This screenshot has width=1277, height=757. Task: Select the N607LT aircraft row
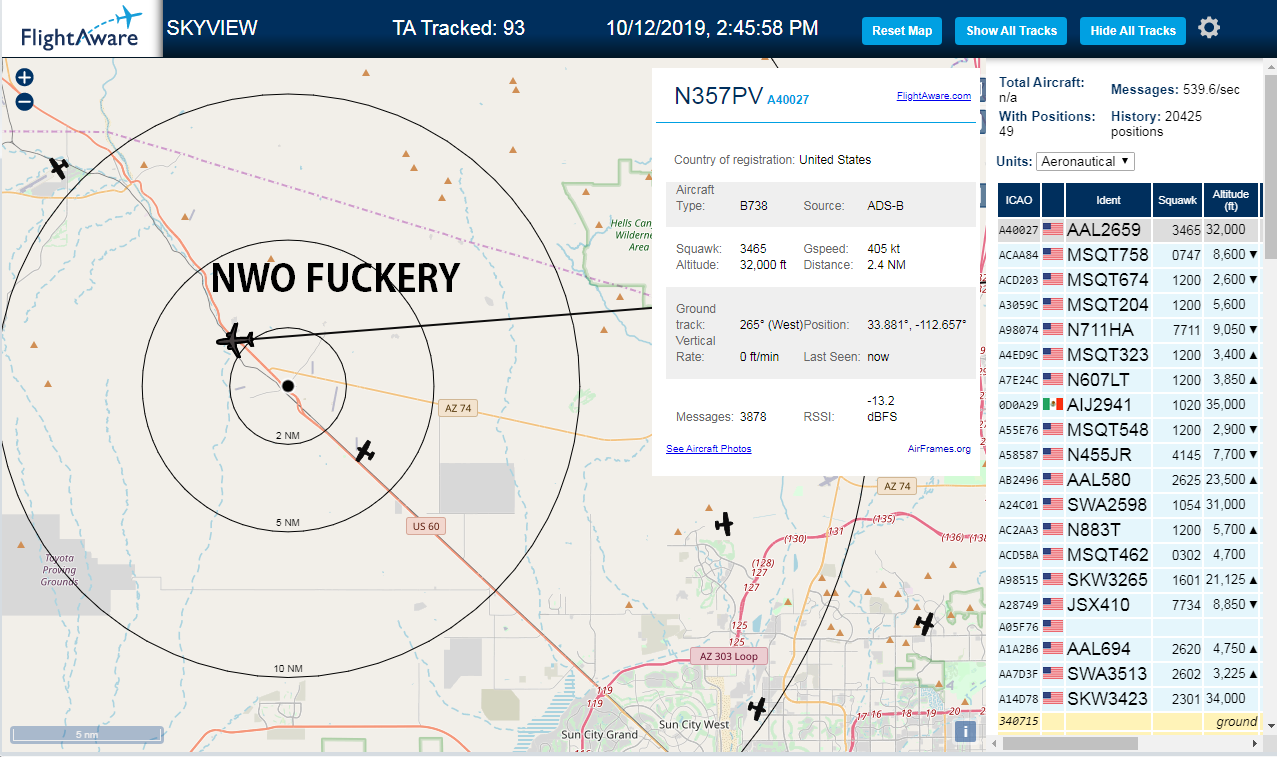[1128, 380]
